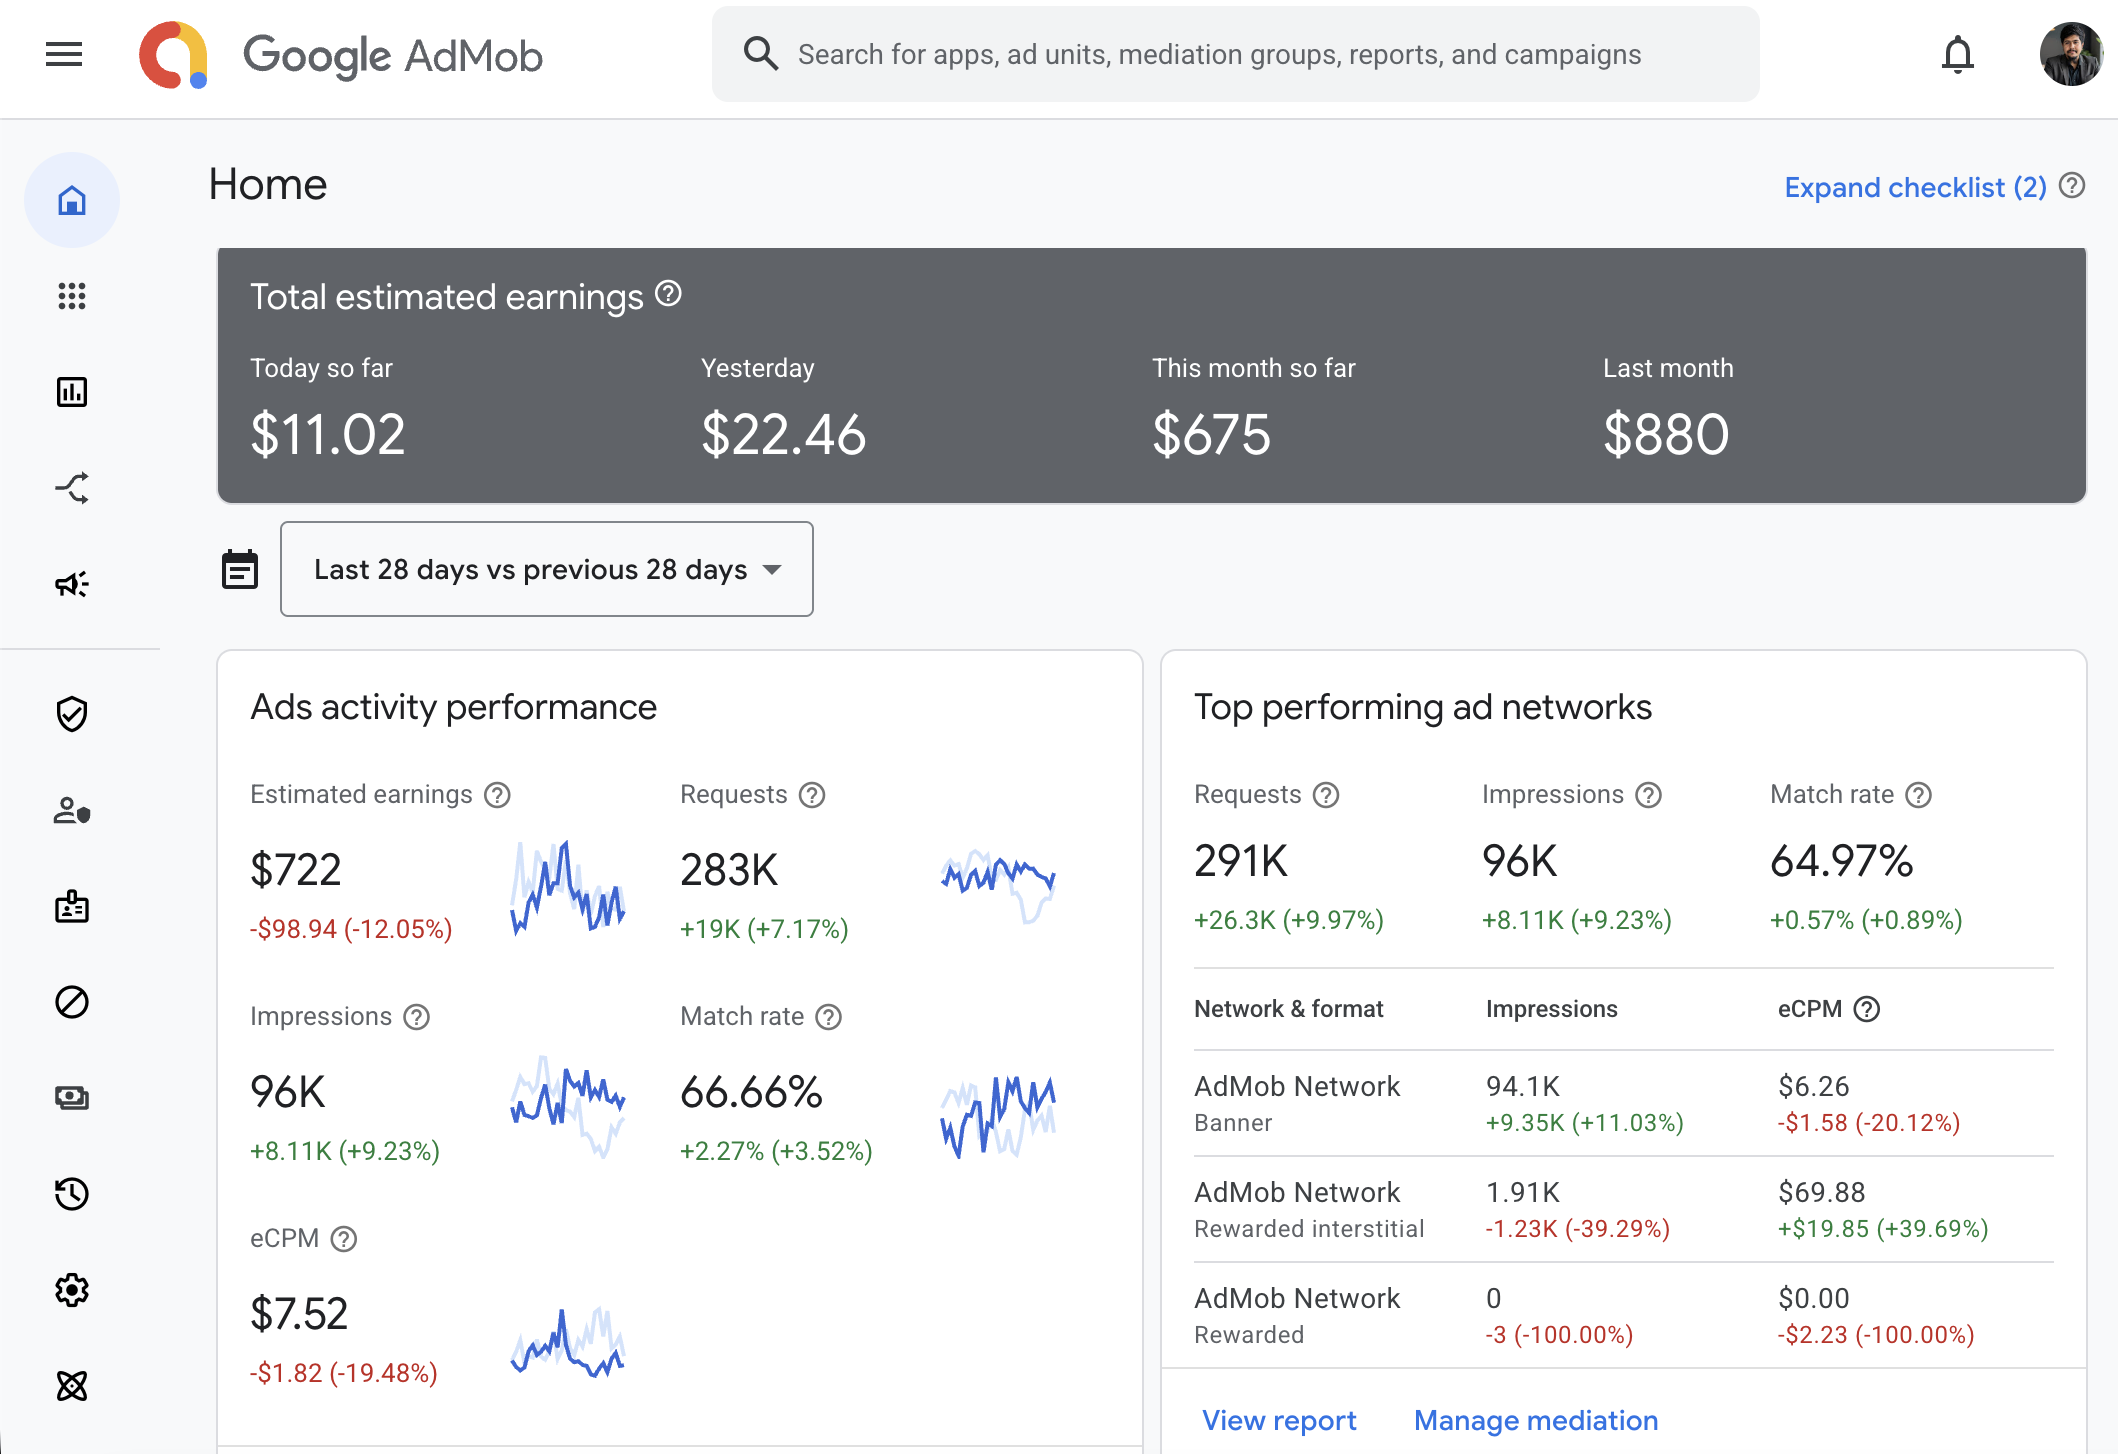This screenshot has width=2118, height=1454.
Task: Open Brand safety shield icon
Action: pos(71,713)
